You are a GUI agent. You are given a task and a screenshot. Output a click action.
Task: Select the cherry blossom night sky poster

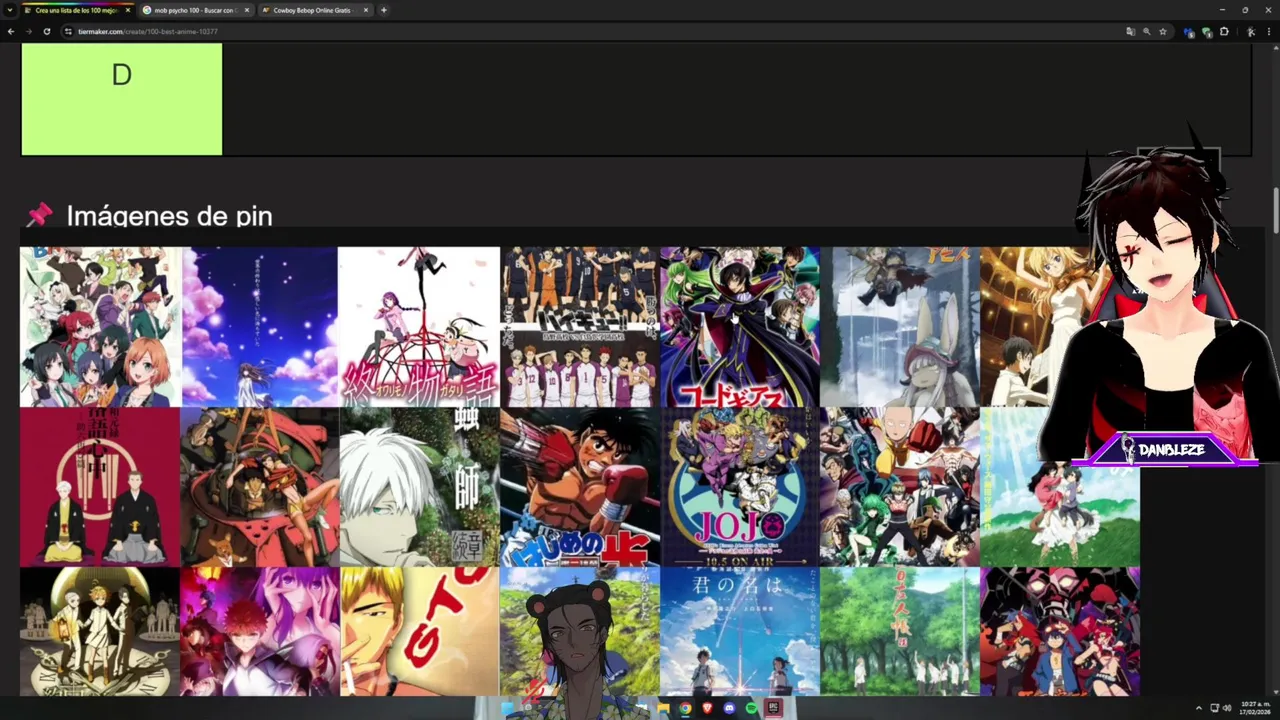[260, 327]
